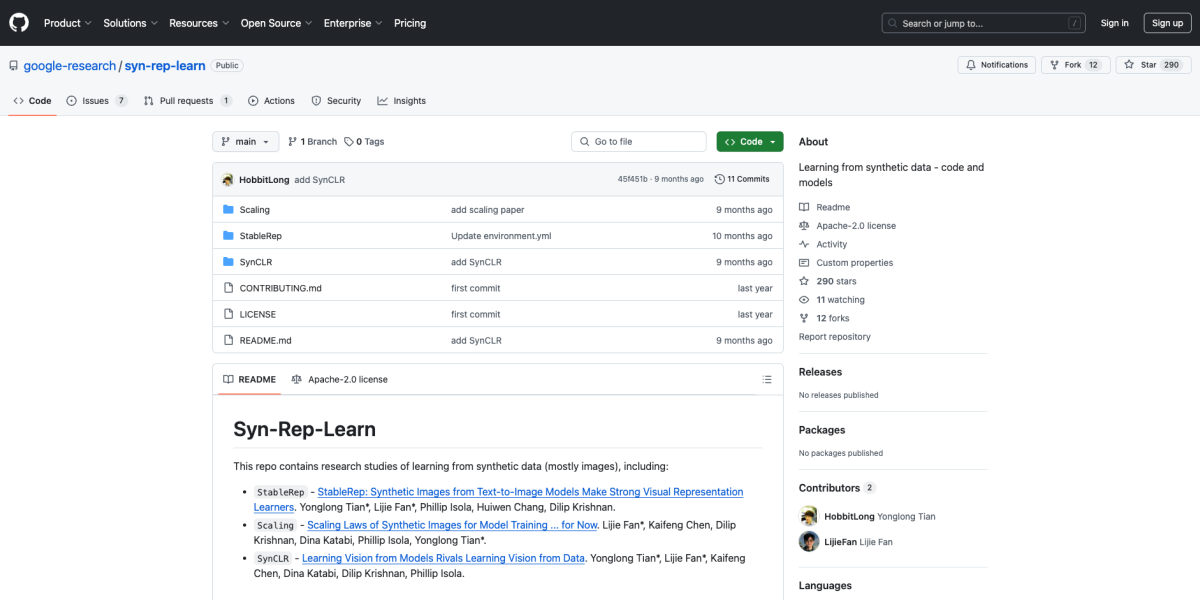1200x600 pixels.
Task: Switch to the Issues tab
Action: (96, 101)
